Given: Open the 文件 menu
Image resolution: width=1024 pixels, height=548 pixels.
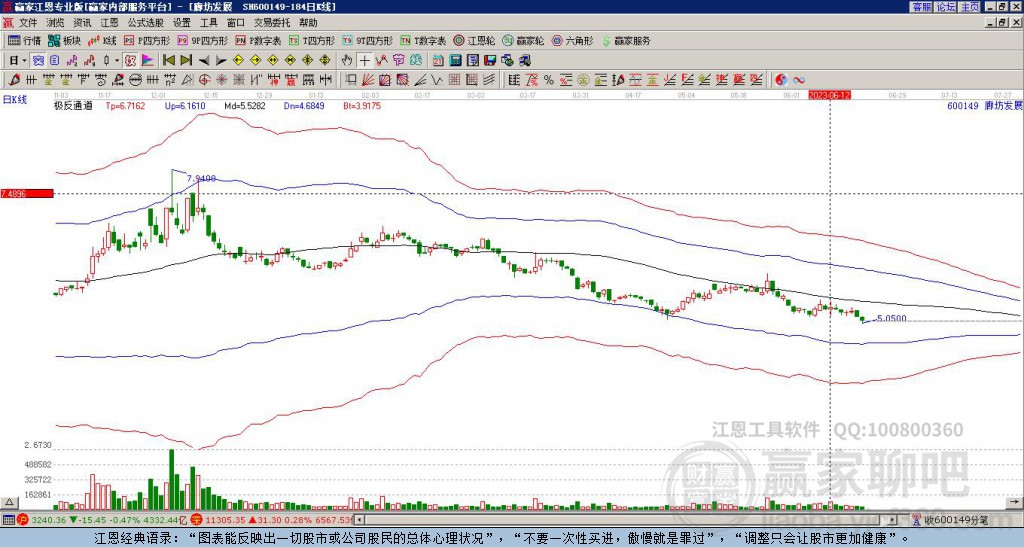Looking at the screenshot, I should 28,23.
